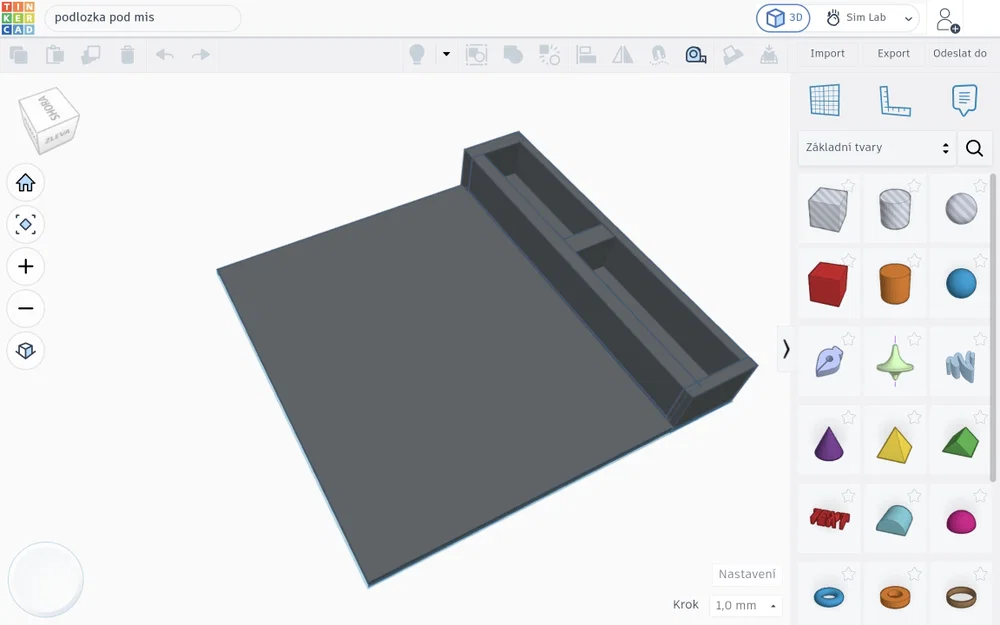Click the Export button
The image size is (1000, 625).
pyautogui.click(x=893, y=54)
